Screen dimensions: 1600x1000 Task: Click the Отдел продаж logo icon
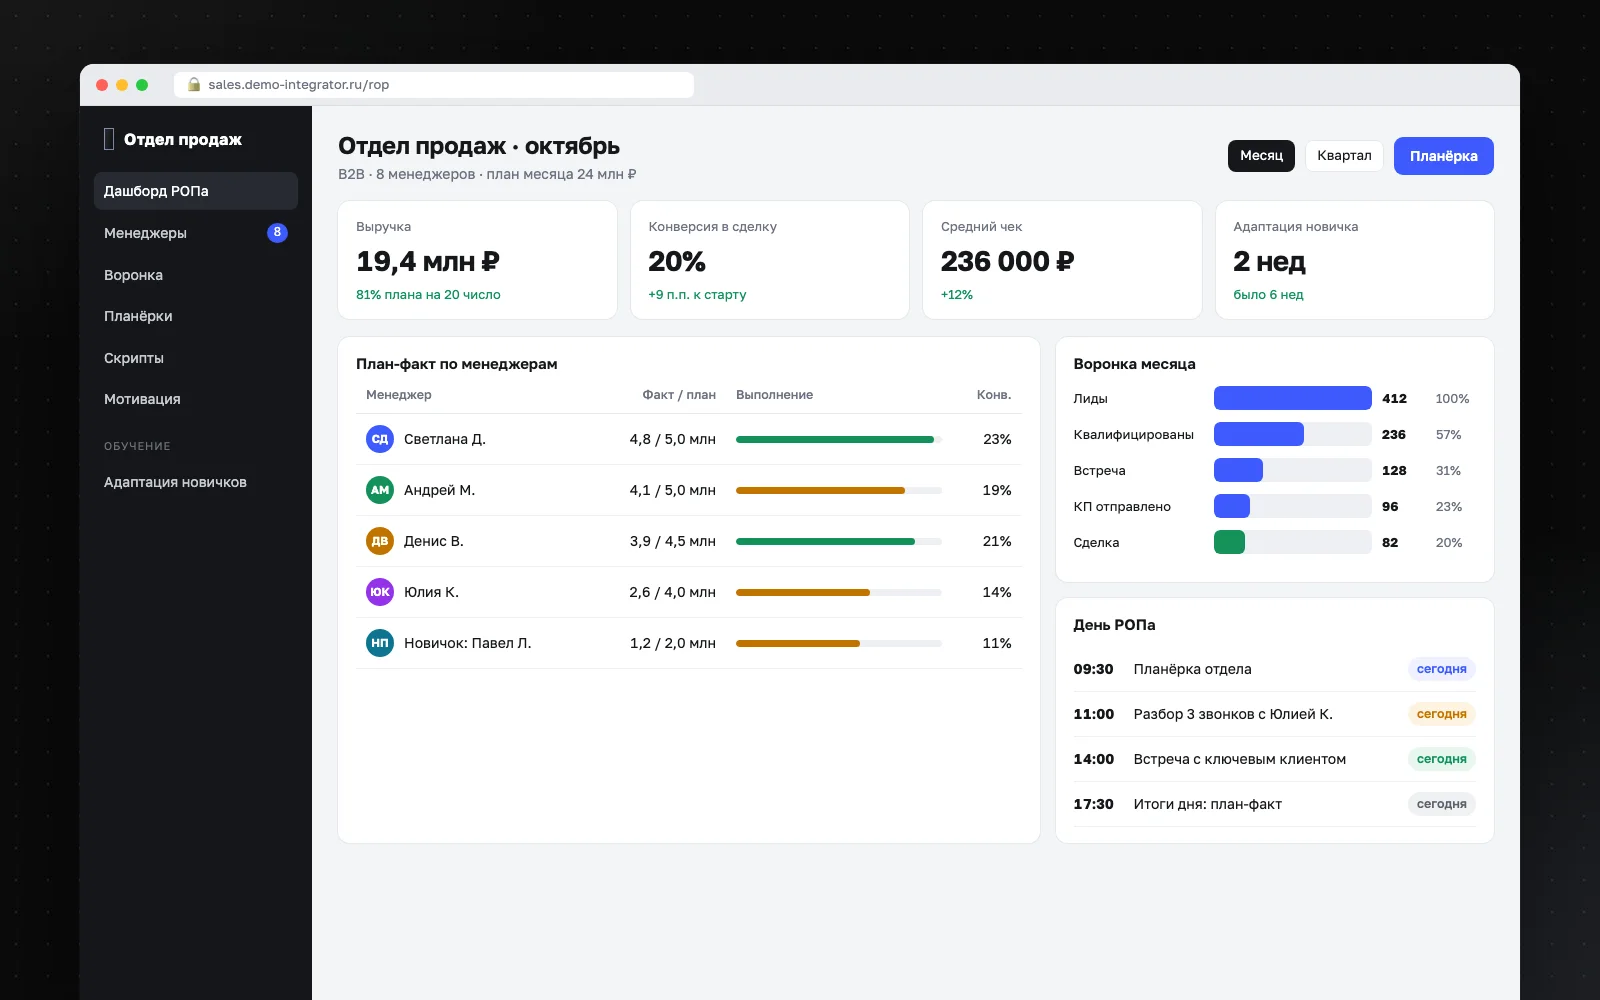[109, 139]
